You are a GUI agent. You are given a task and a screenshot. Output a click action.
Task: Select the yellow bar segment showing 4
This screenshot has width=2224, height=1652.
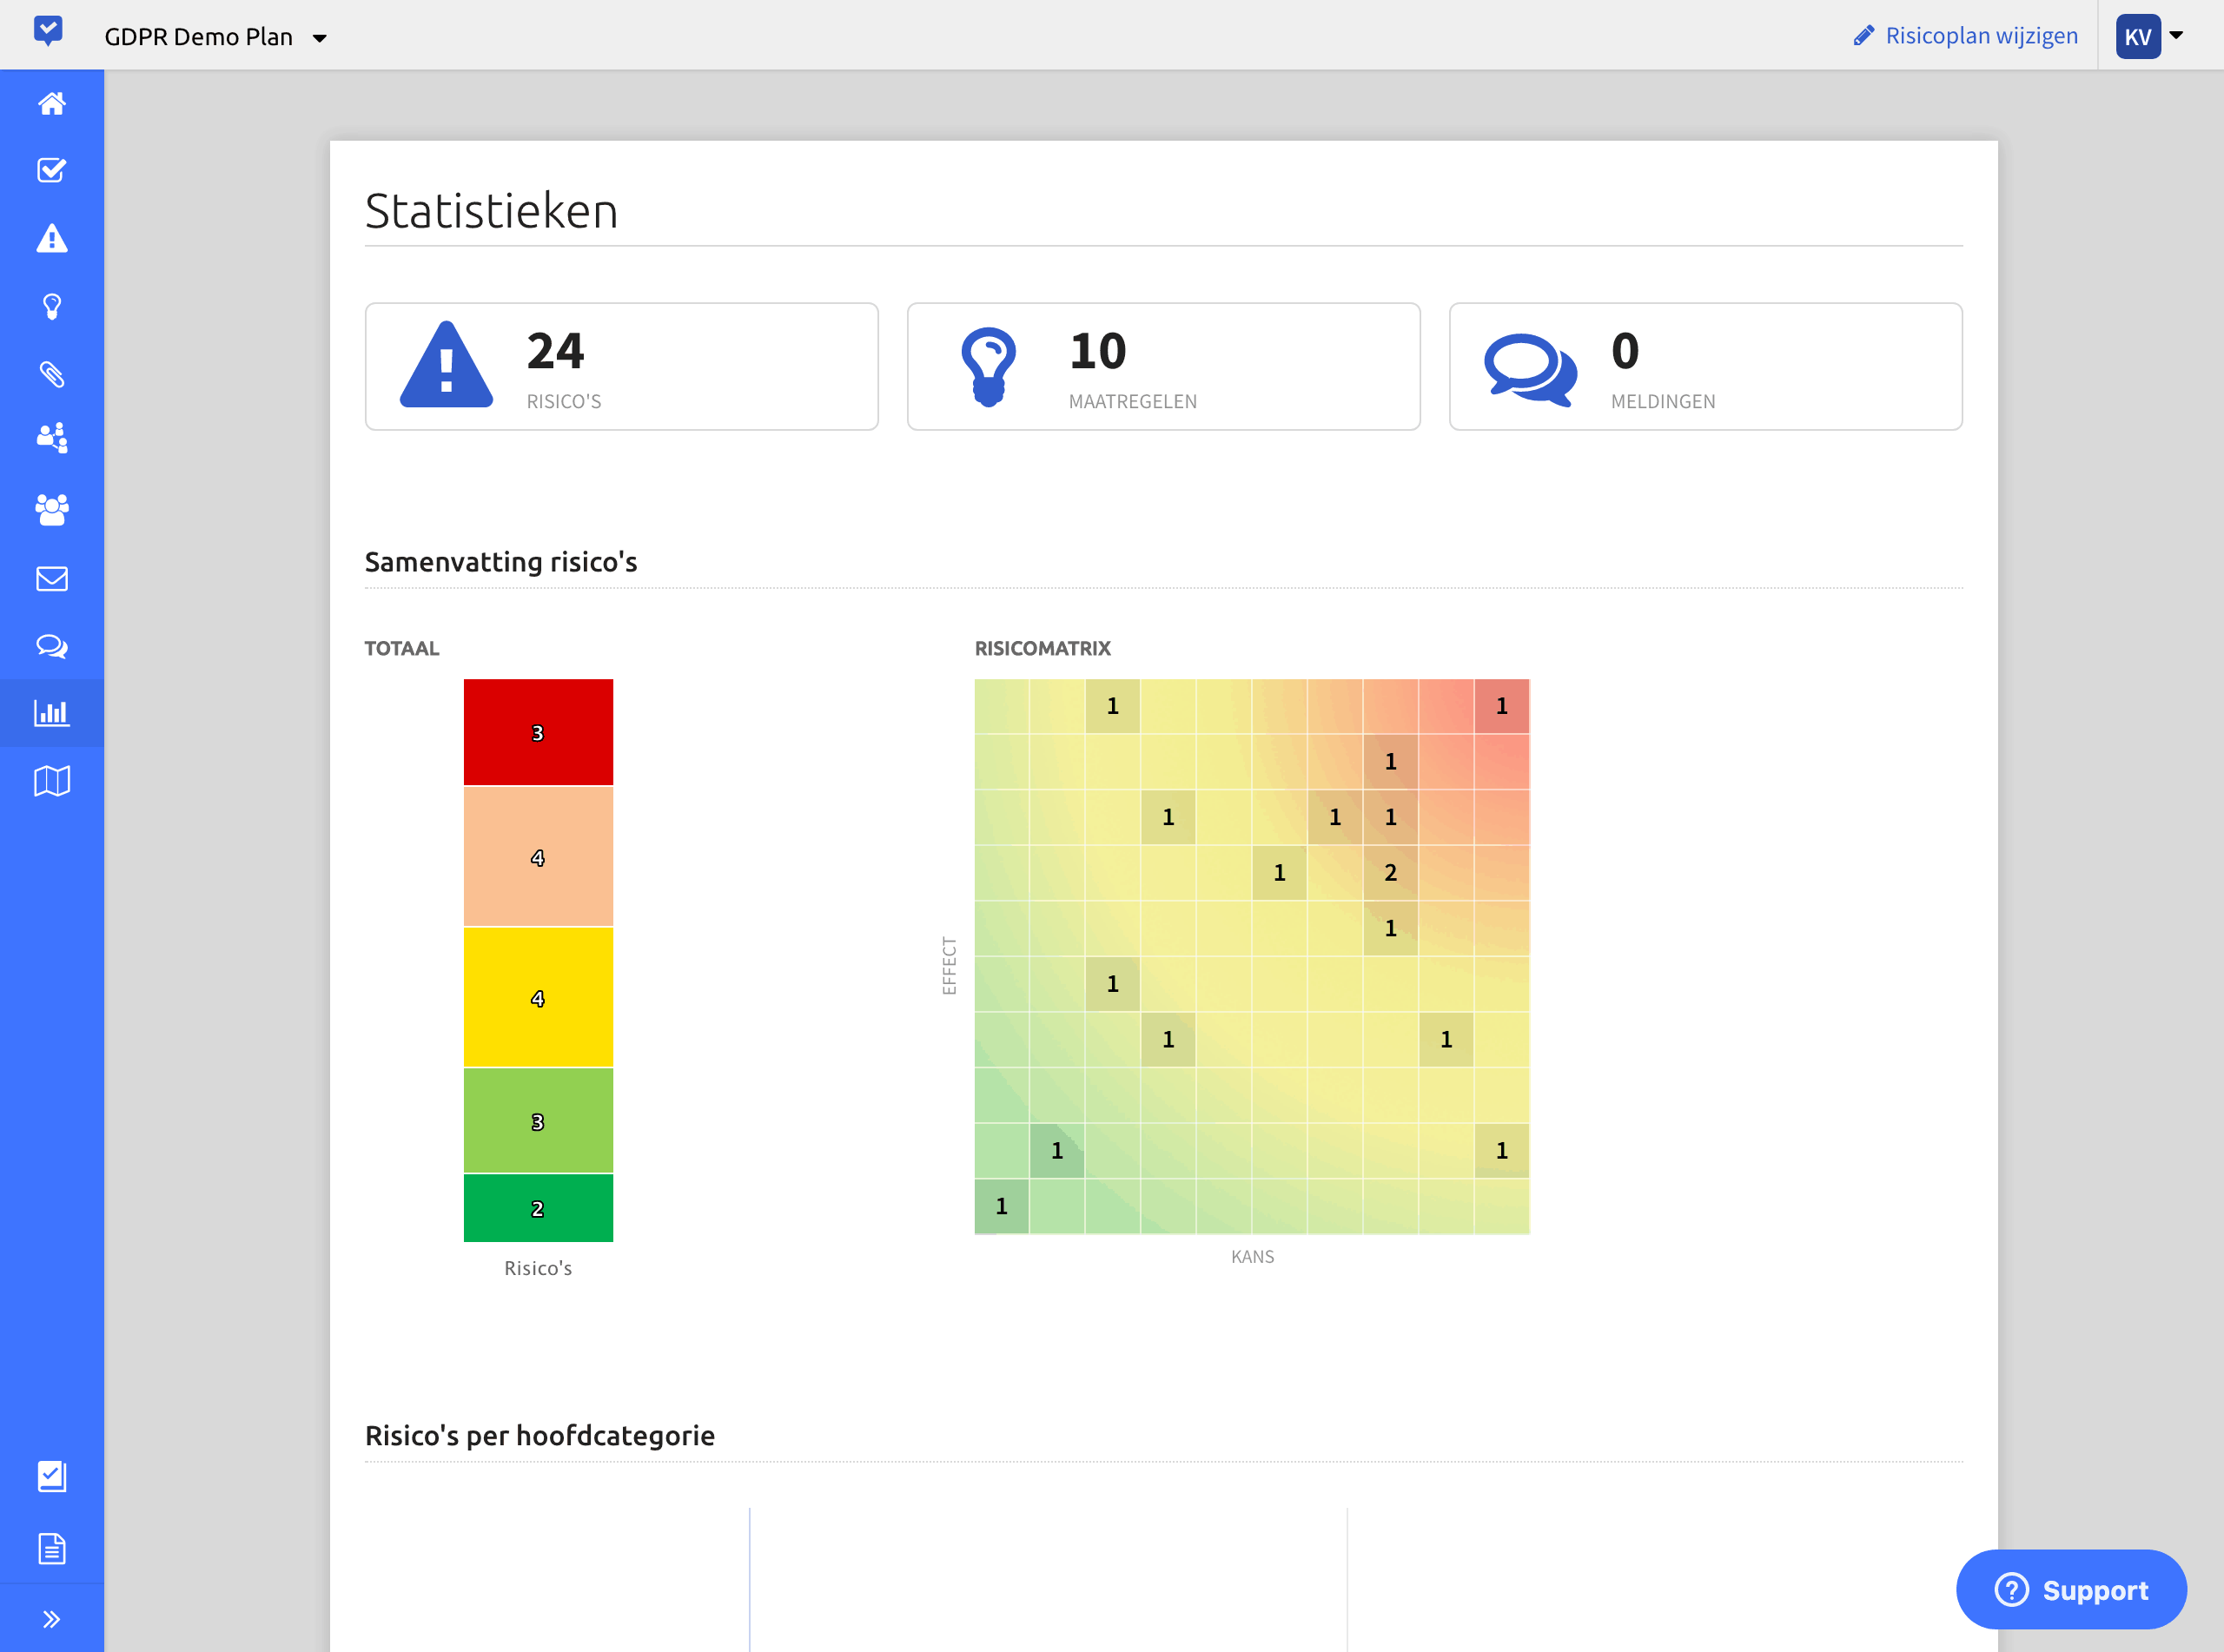pyautogui.click(x=538, y=997)
